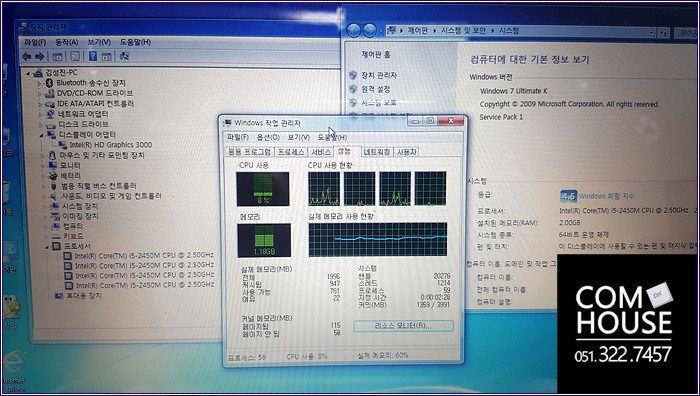
Task: Expand the 범용 직렬 버스 컨트롤러 node
Action: coord(44,186)
